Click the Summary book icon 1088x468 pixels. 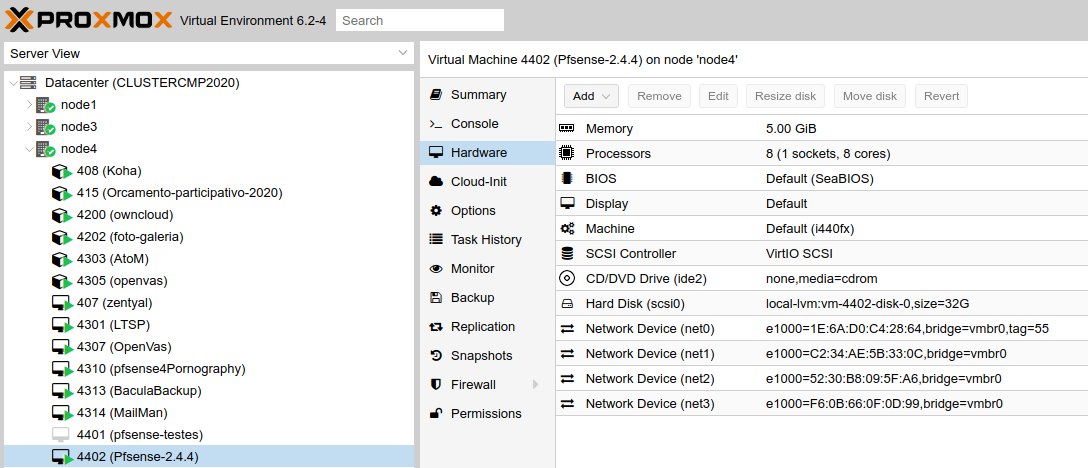[436, 94]
